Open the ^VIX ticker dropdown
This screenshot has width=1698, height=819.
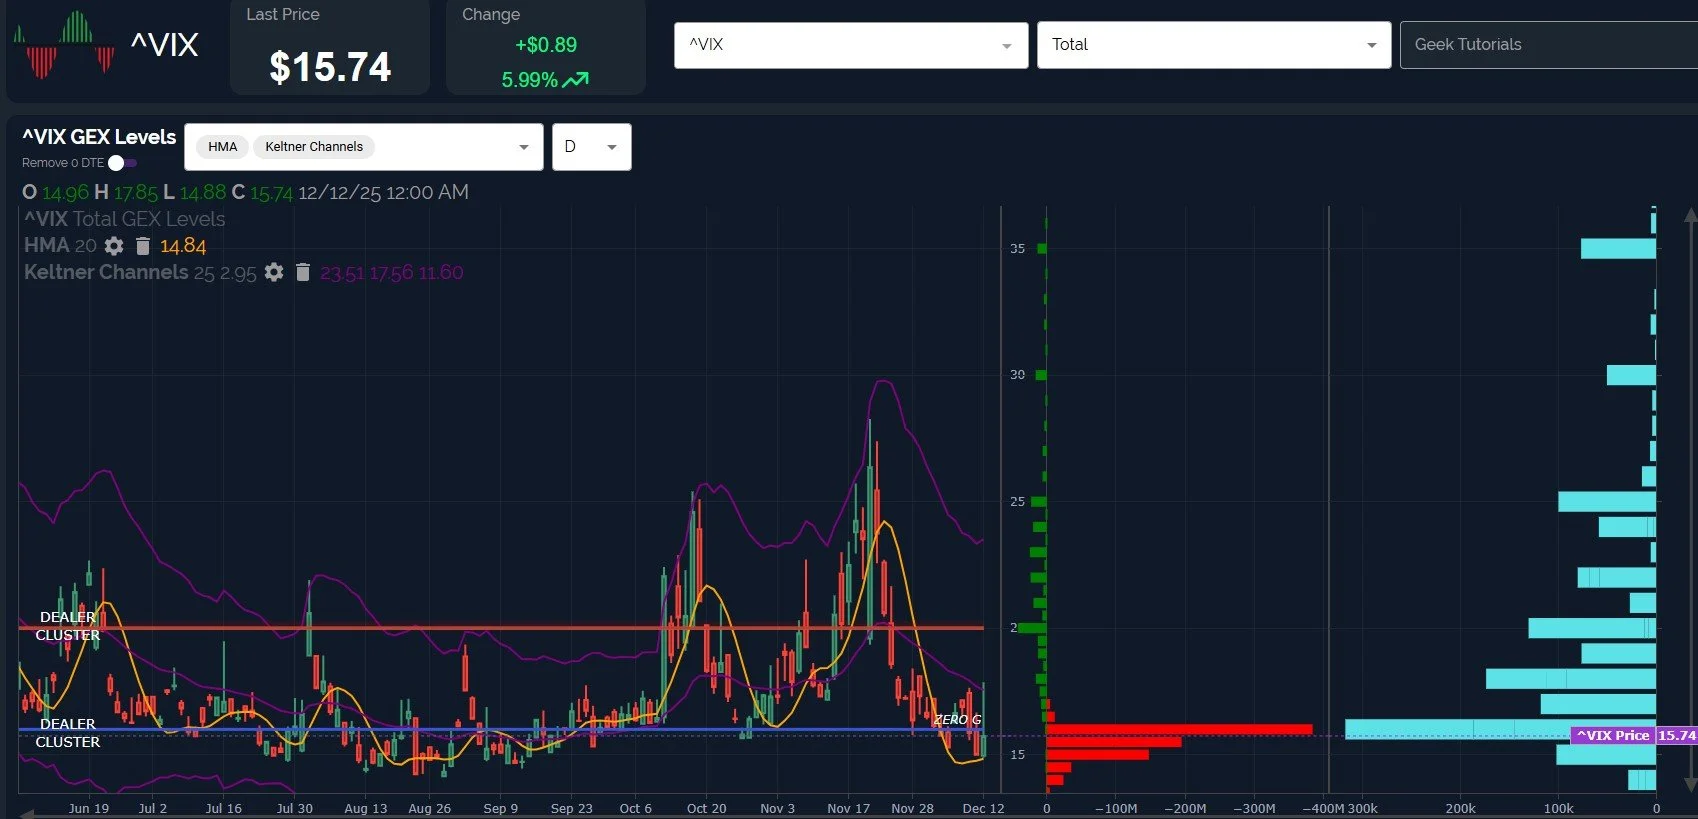[851, 45]
